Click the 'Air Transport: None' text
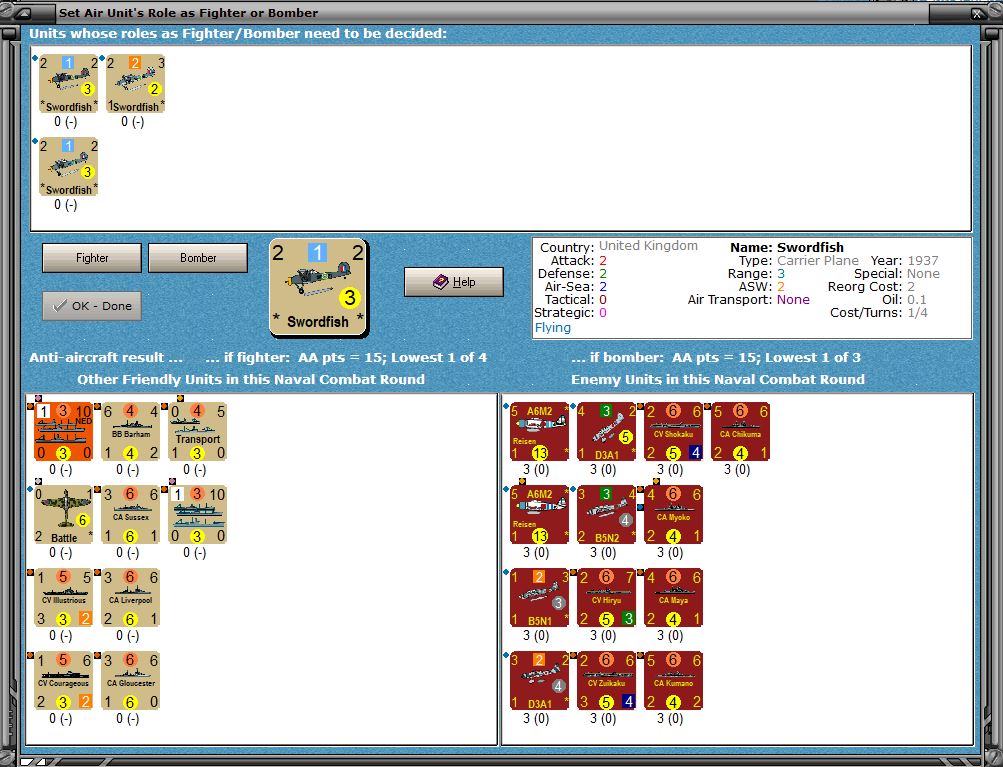 click(x=748, y=299)
